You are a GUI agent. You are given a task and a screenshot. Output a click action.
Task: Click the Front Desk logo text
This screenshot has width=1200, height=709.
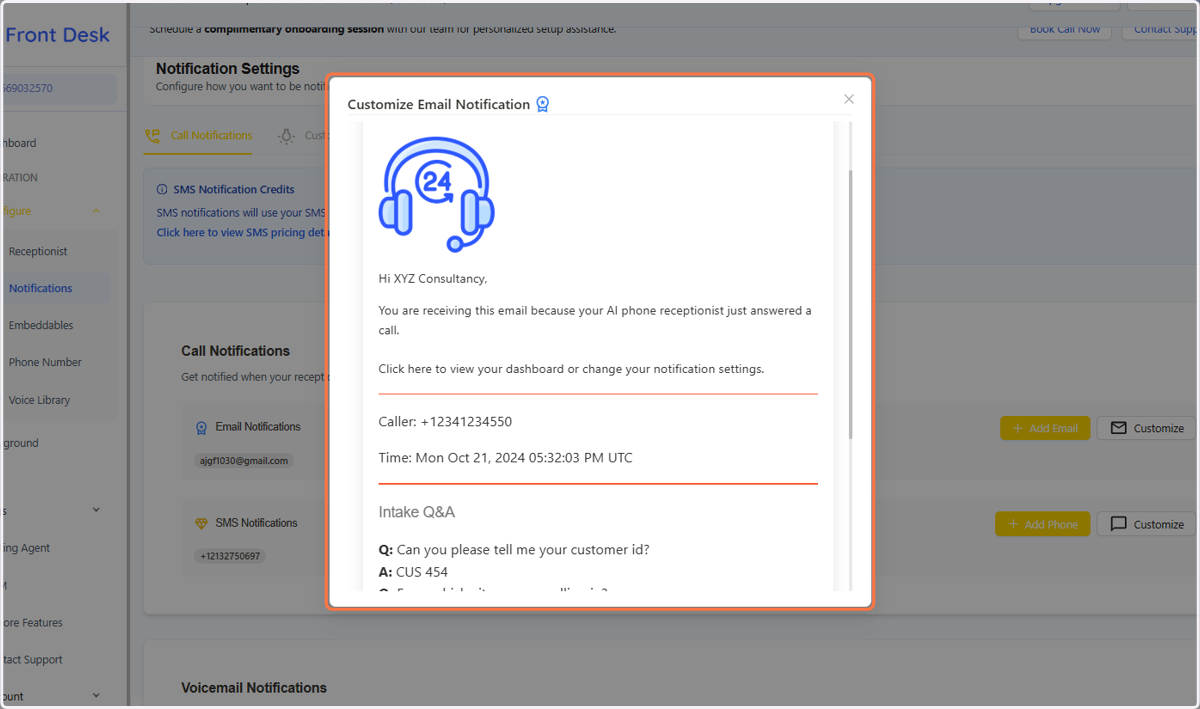[56, 35]
